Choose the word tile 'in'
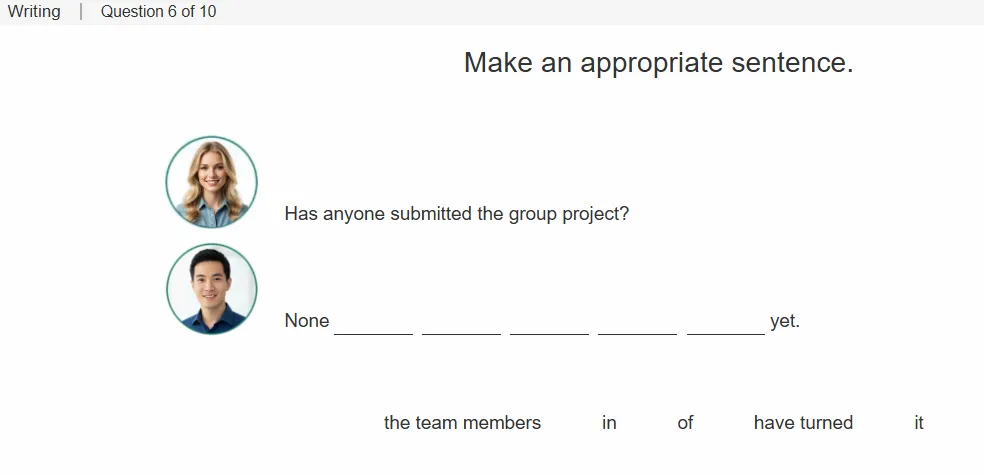 pyautogui.click(x=609, y=423)
